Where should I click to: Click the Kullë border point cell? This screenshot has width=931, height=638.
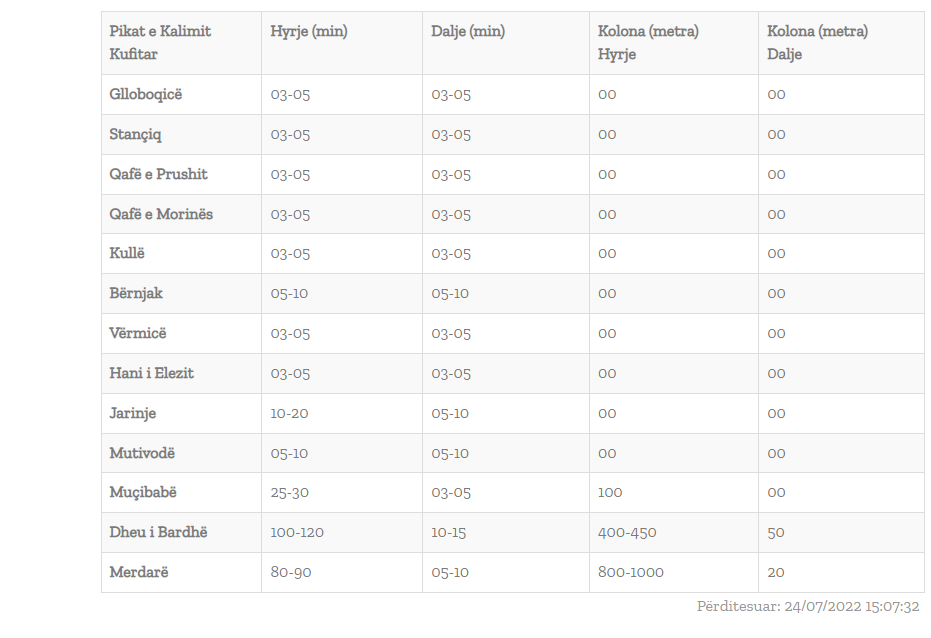(x=127, y=253)
